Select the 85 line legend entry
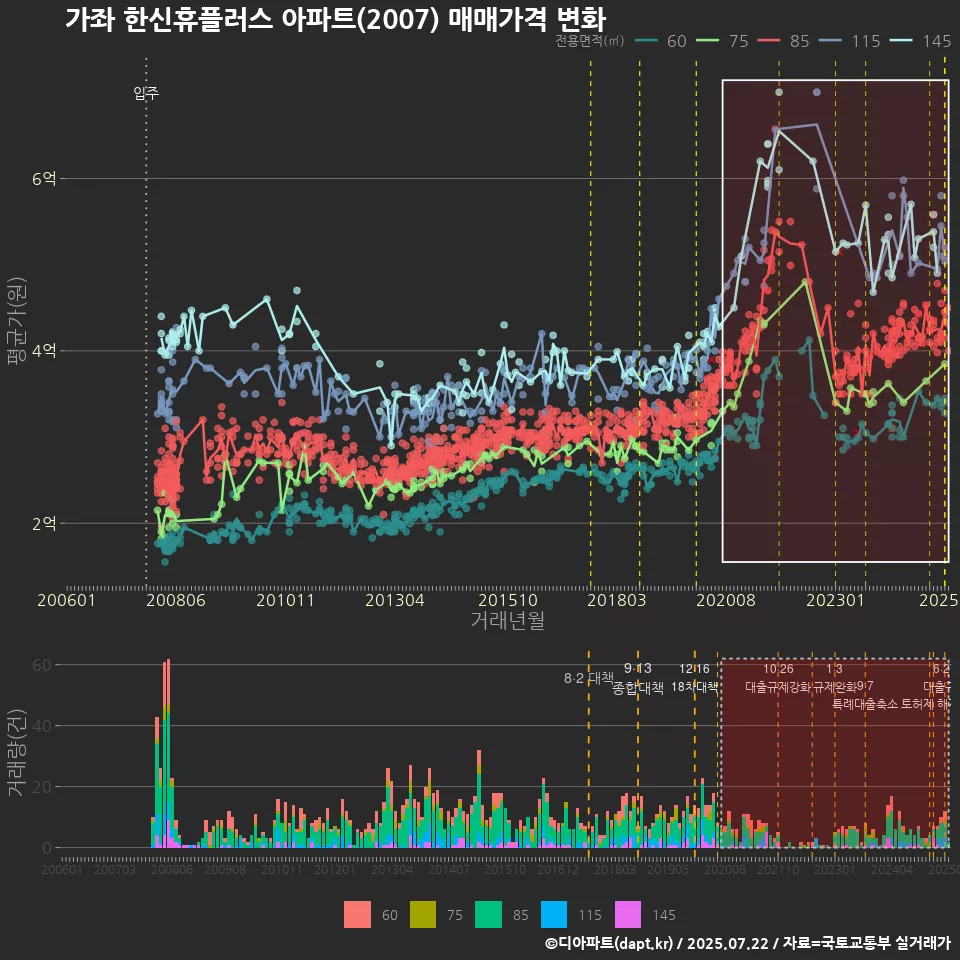Viewport: 960px width, 960px height. [x=784, y=41]
